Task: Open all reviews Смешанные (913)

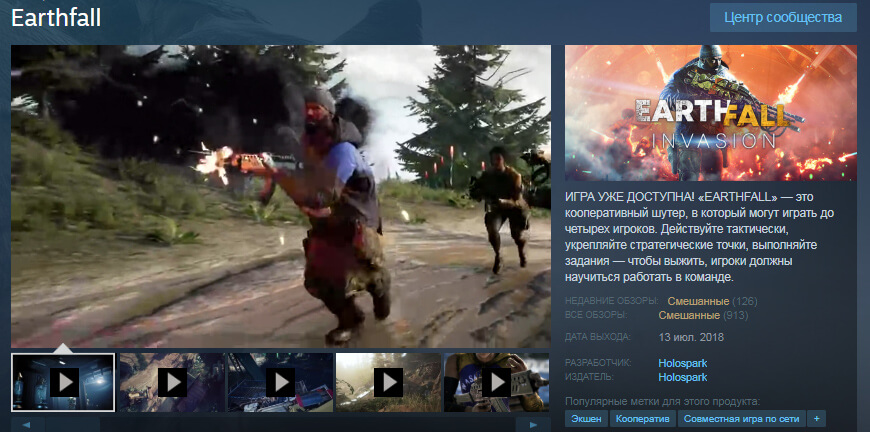Action: click(703, 315)
